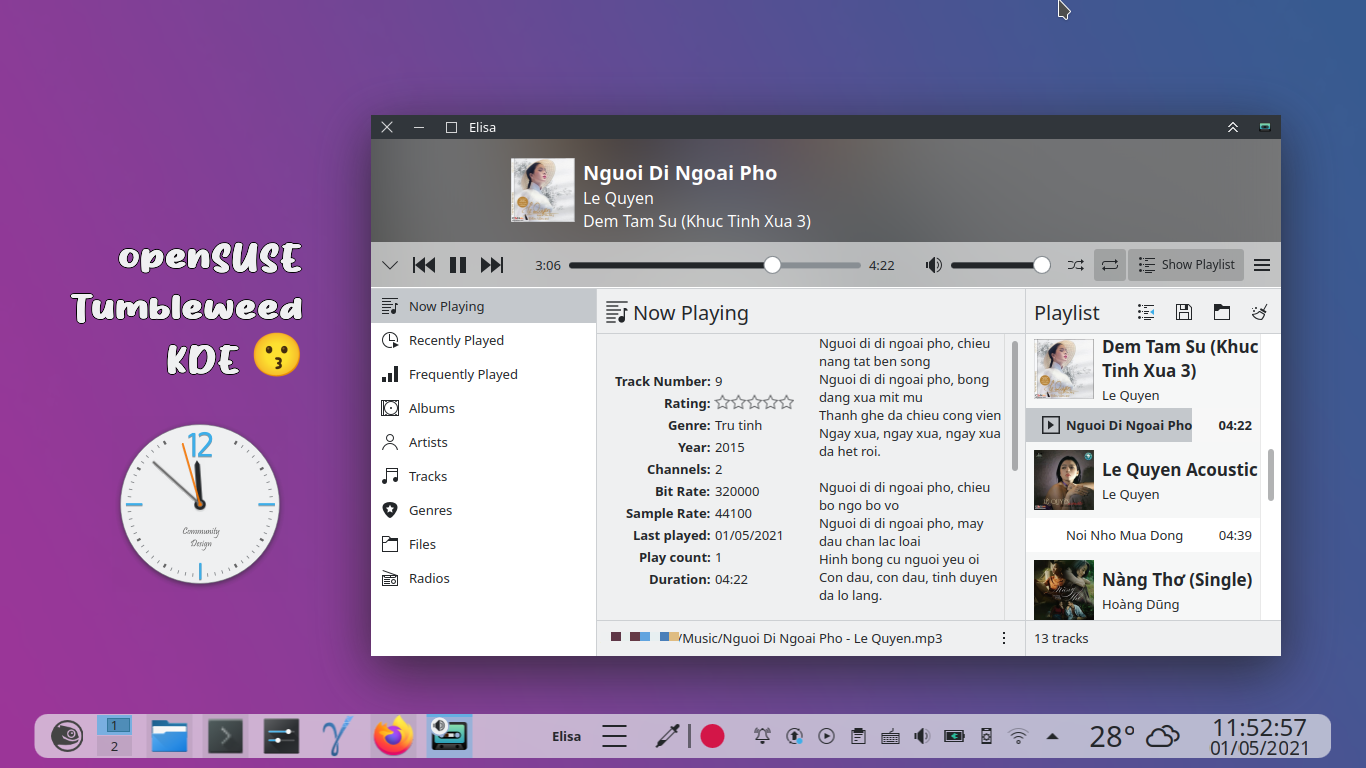Viewport: 1366px width, 768px height.
Task: Click the Recently Played clock icon
Action: [x=390, y=340]
